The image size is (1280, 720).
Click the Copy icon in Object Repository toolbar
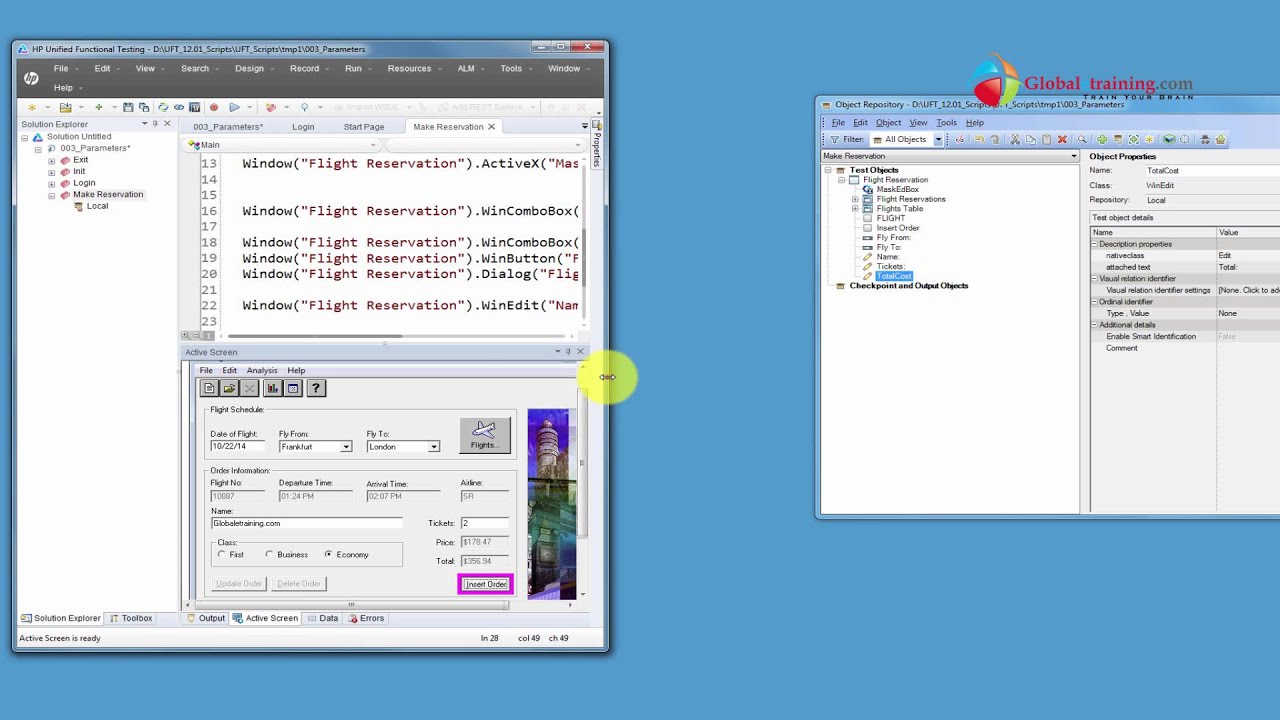tap(1031, 139)
